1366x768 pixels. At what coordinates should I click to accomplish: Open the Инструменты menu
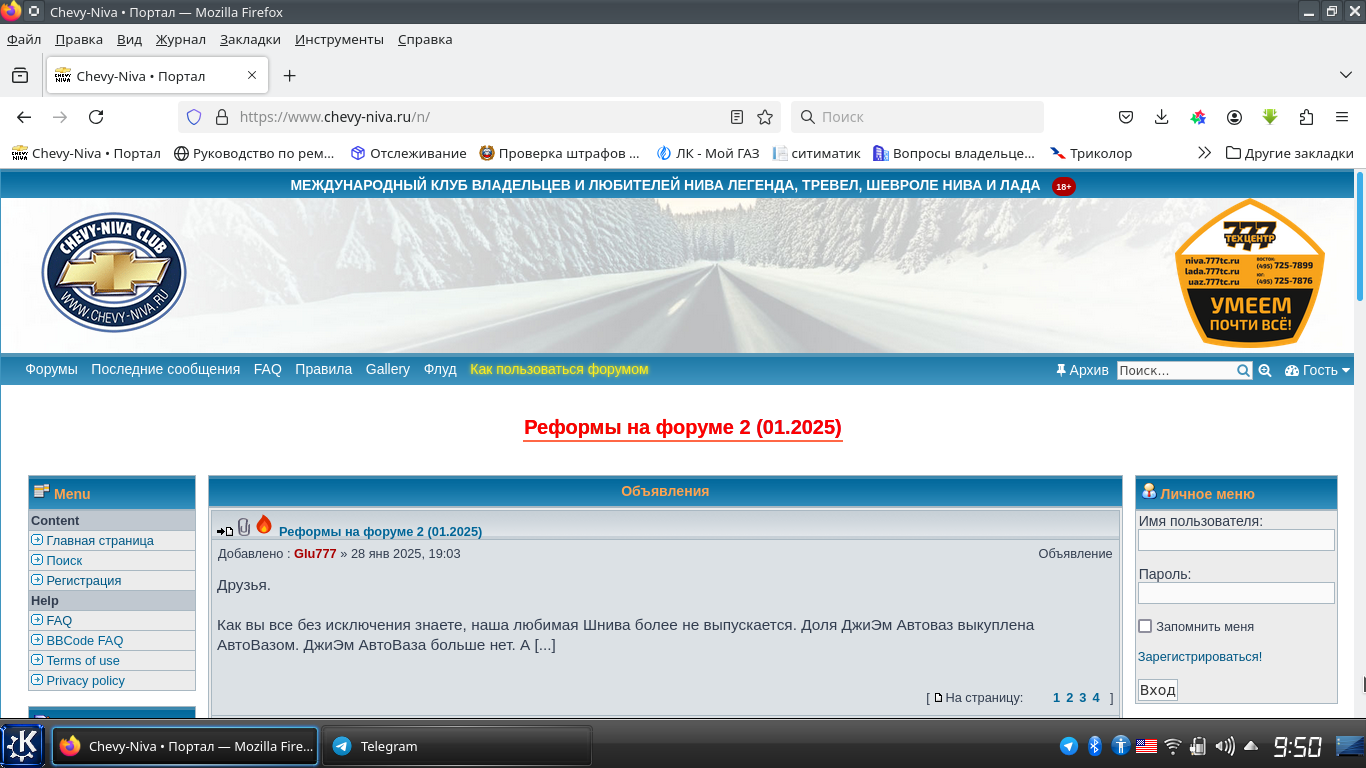[x=339, y=39]
